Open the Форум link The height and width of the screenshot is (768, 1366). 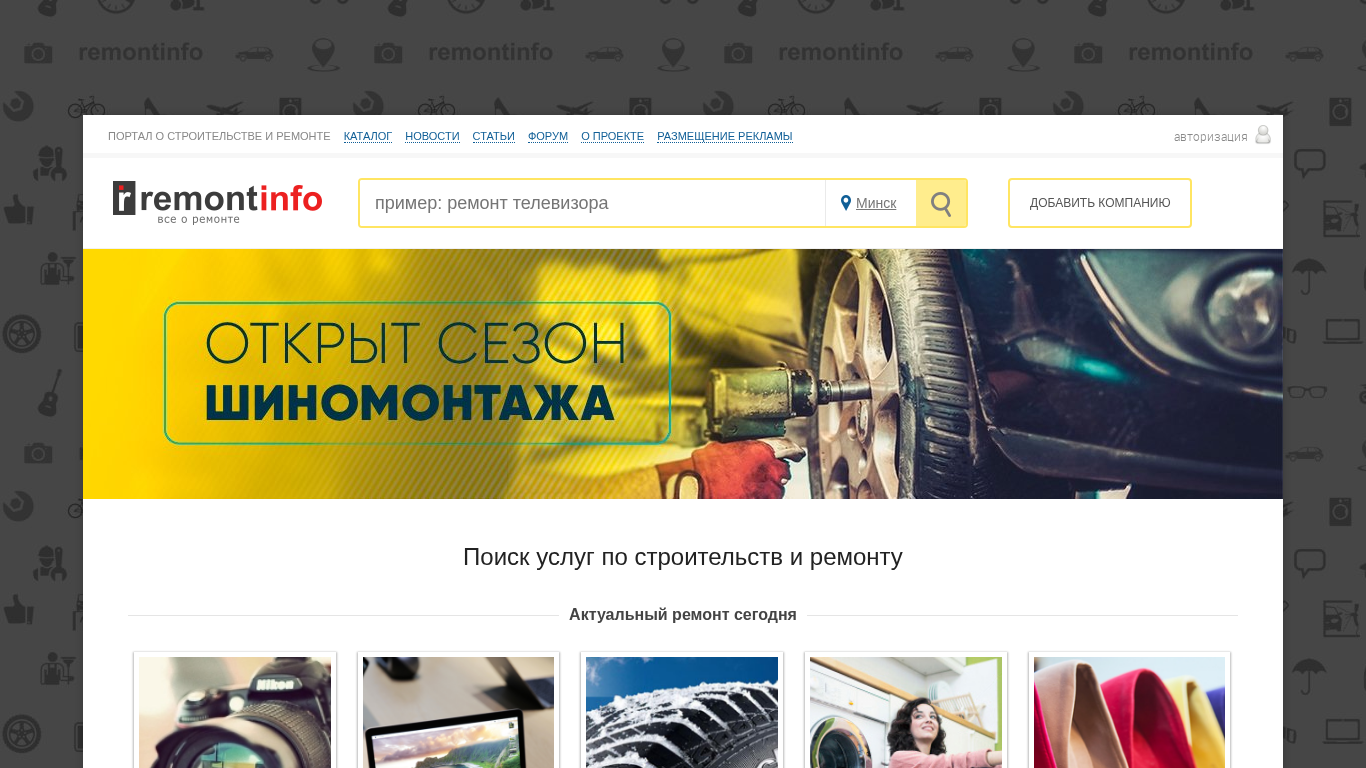tap(548, 136)
